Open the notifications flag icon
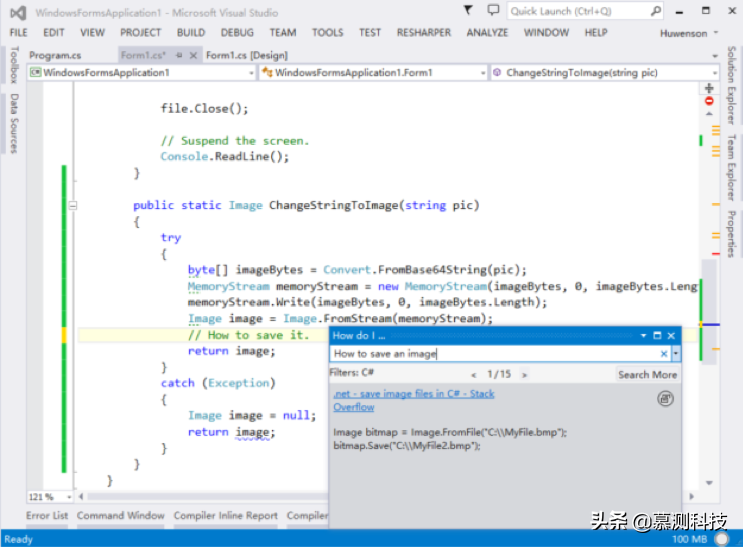Viewport: 743px width, 547px height. point(468,10)
